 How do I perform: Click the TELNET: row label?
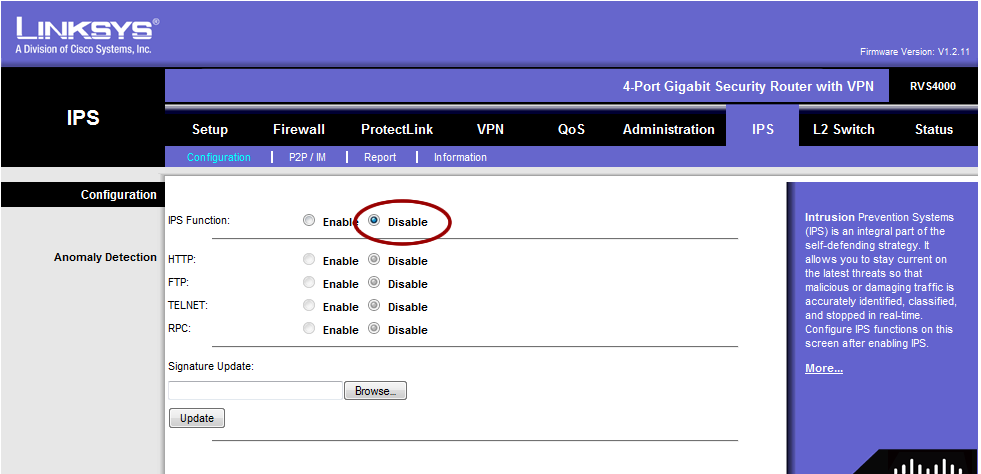pyautogui.click(x=188, y=306)
